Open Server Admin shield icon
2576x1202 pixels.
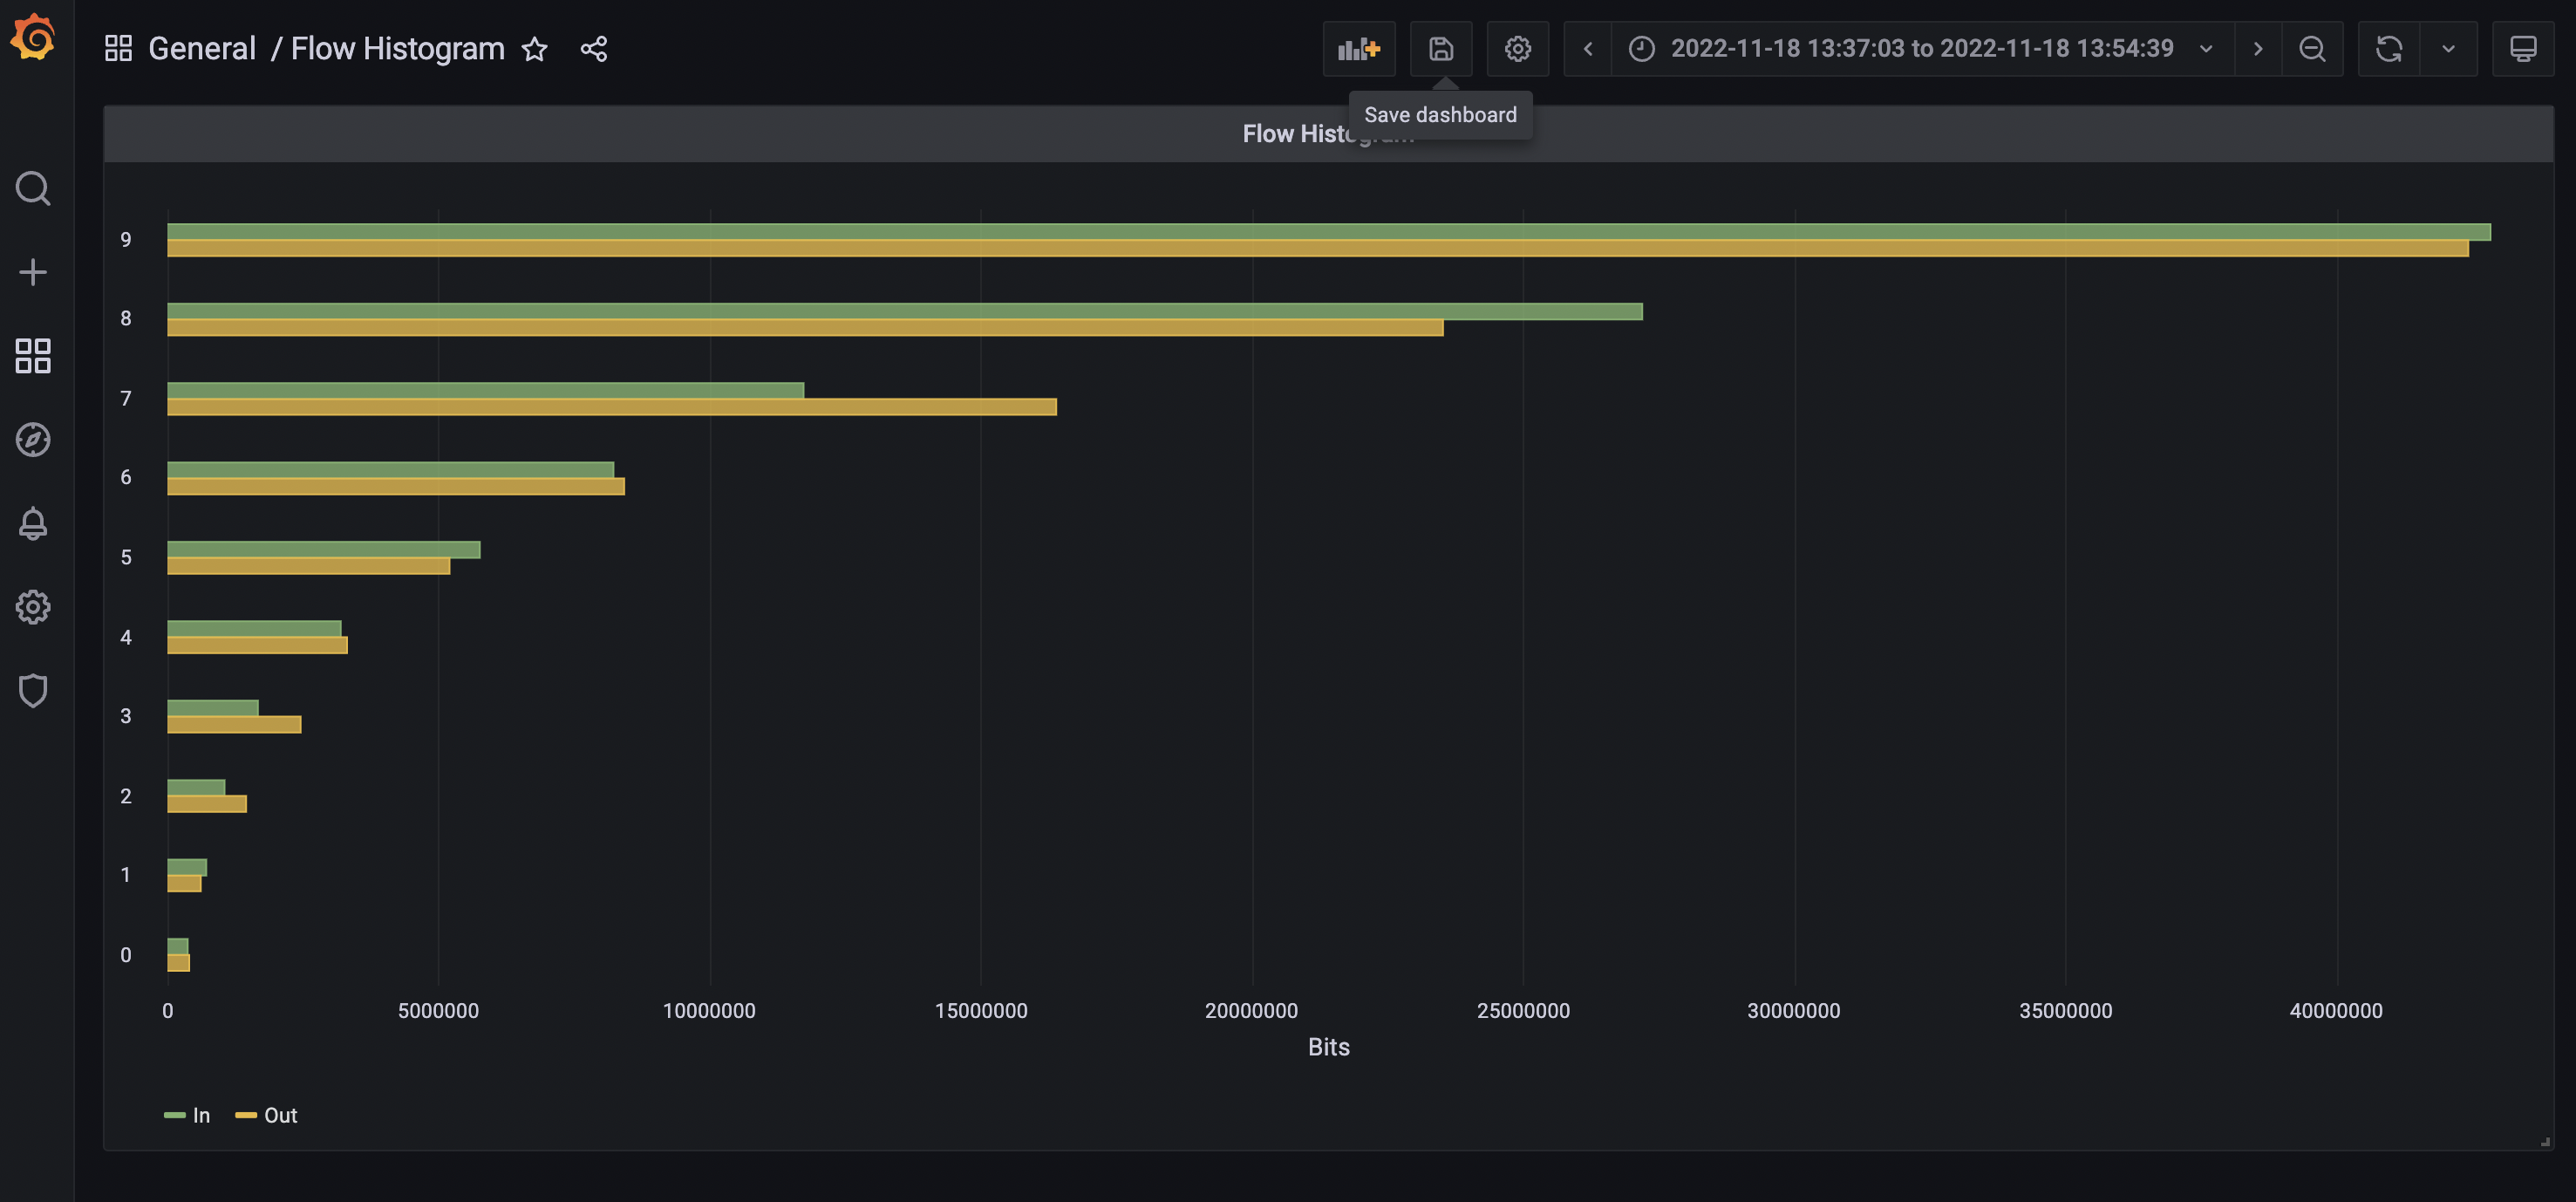point(33,690)
